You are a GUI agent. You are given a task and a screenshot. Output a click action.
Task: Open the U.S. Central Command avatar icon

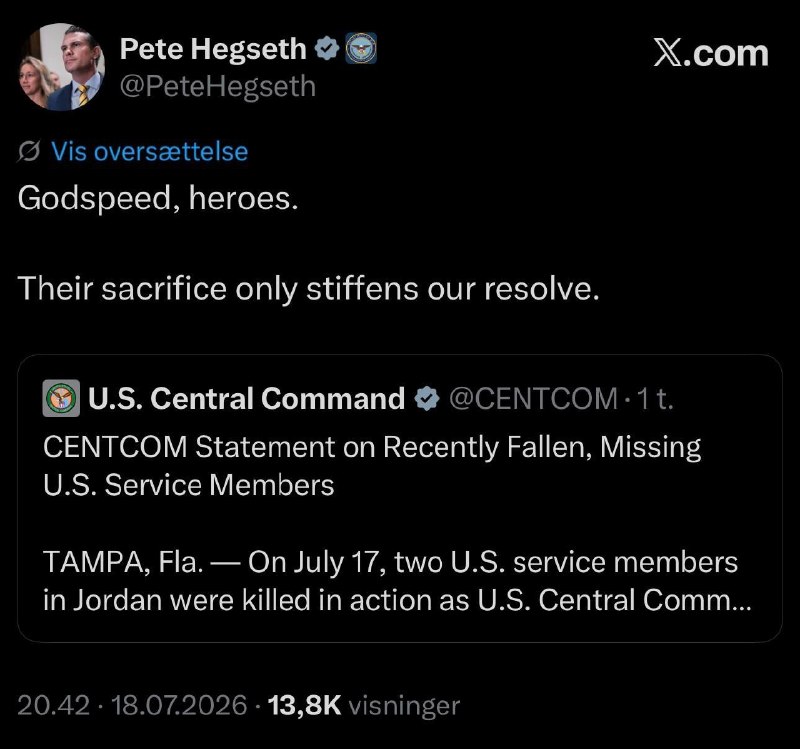pyautogui.click(x=61, y=398)
